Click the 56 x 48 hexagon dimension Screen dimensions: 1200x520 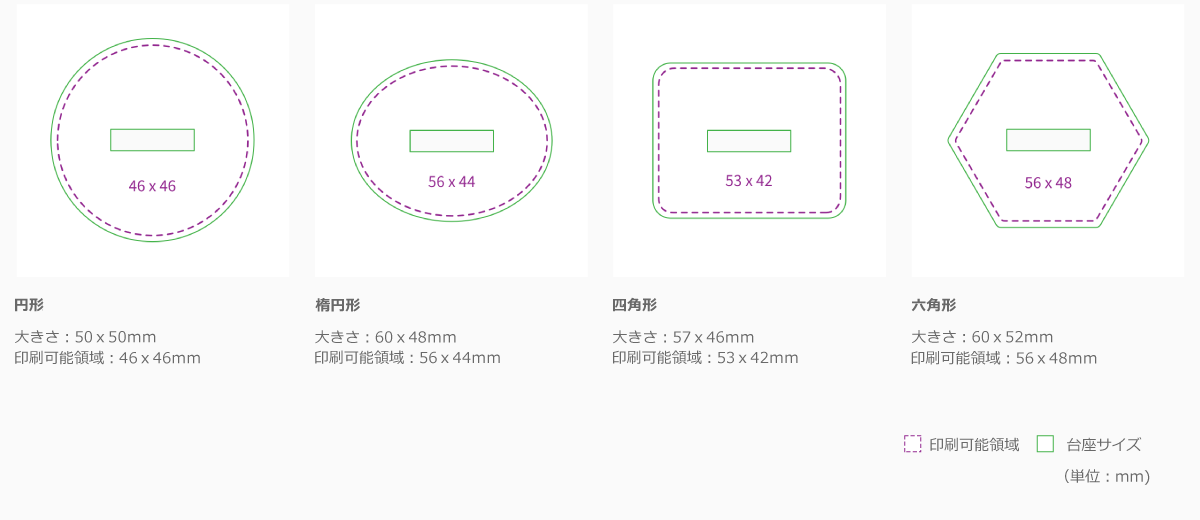click(x=1048, y=183)
